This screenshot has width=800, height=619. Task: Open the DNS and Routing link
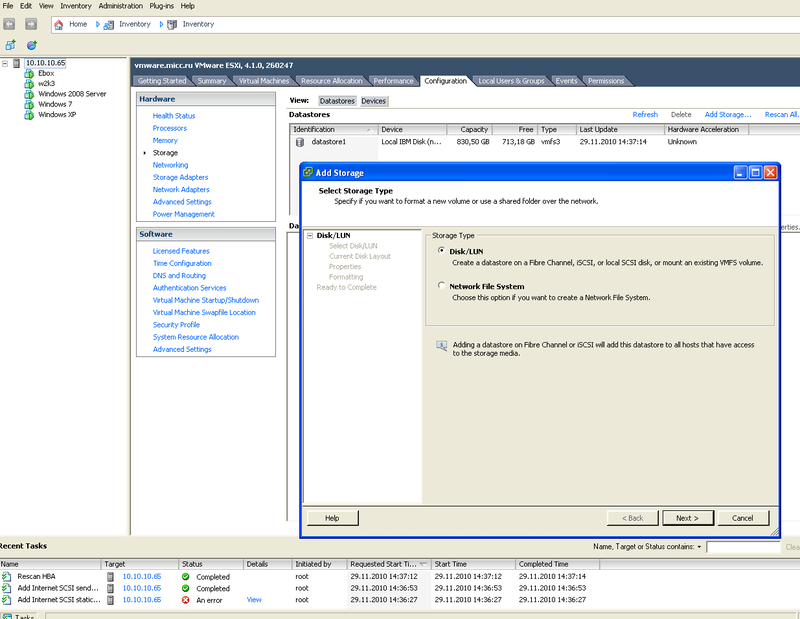coord(179,276)
